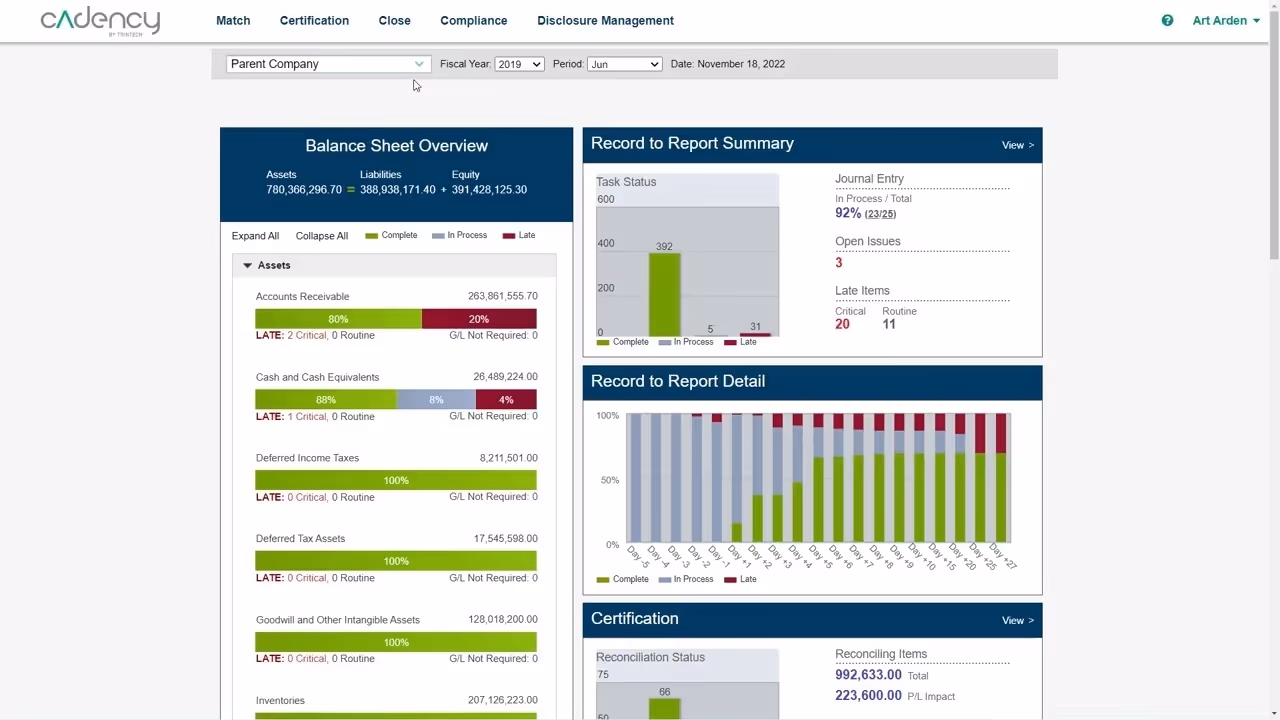The width and height of the screenshot is (1280, 720).
Task: Collapse the Assets section
Action: 247,264
